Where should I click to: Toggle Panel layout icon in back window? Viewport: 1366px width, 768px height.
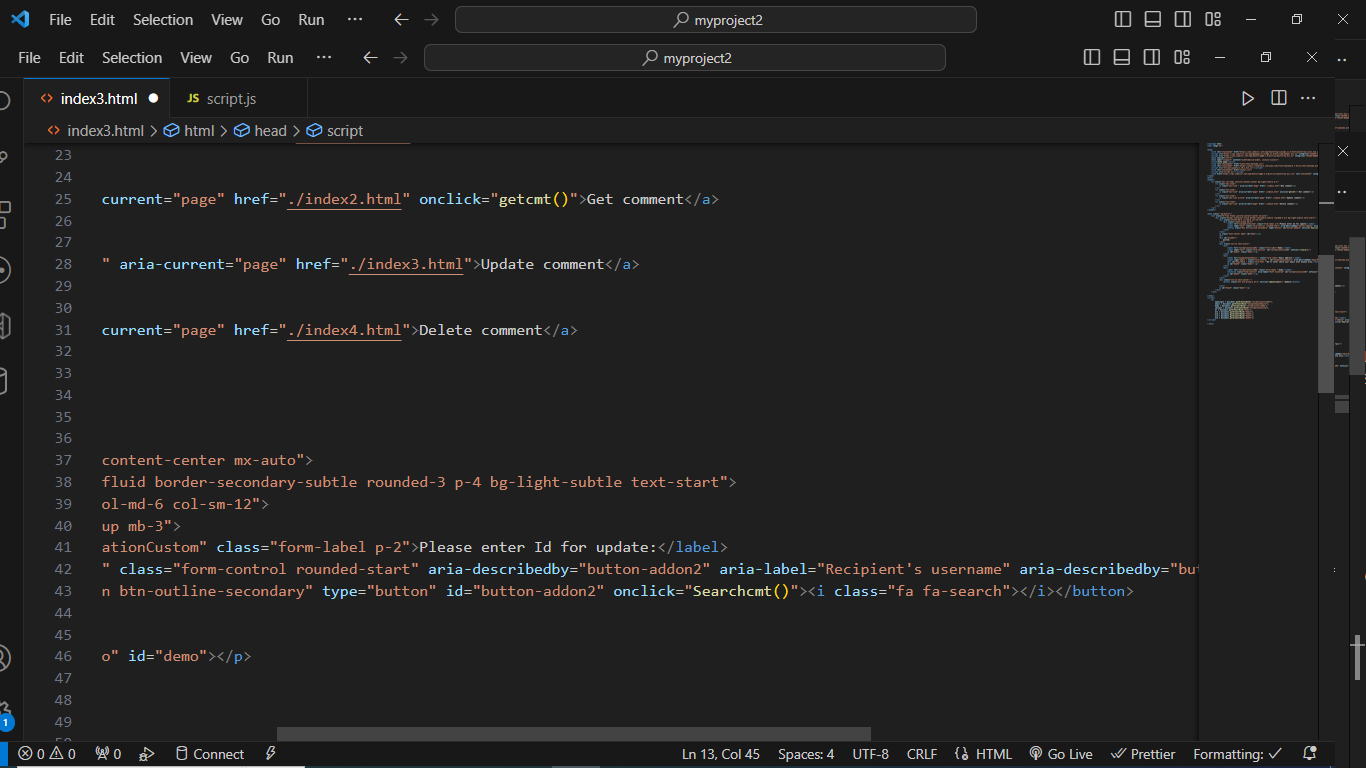tap(1153, 20)
